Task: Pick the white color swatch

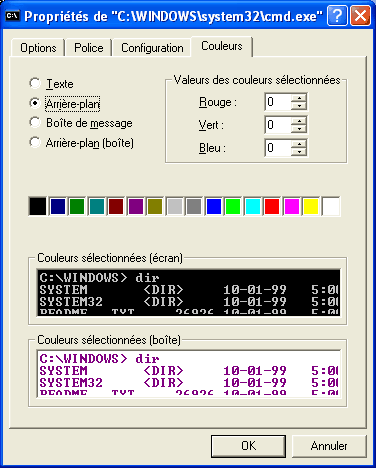Action: pyautogui.click(x=331, y=206)
